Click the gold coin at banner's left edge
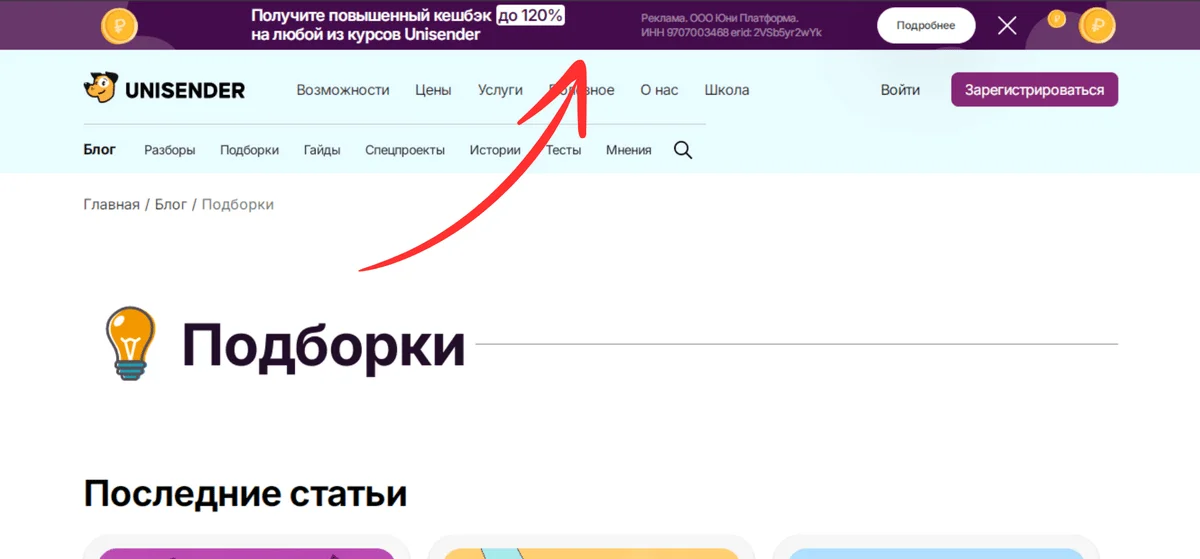Screen dimensions: 1200x559 [x=120, y=24]
